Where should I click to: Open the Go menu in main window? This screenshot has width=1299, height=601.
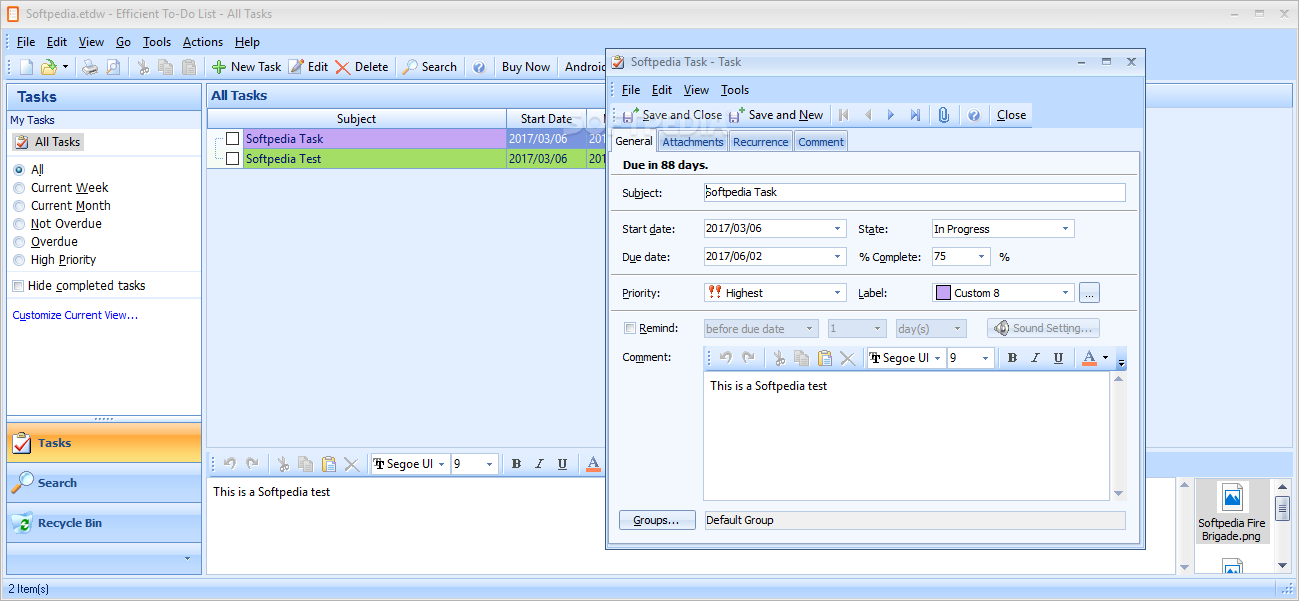pos(123,42)
